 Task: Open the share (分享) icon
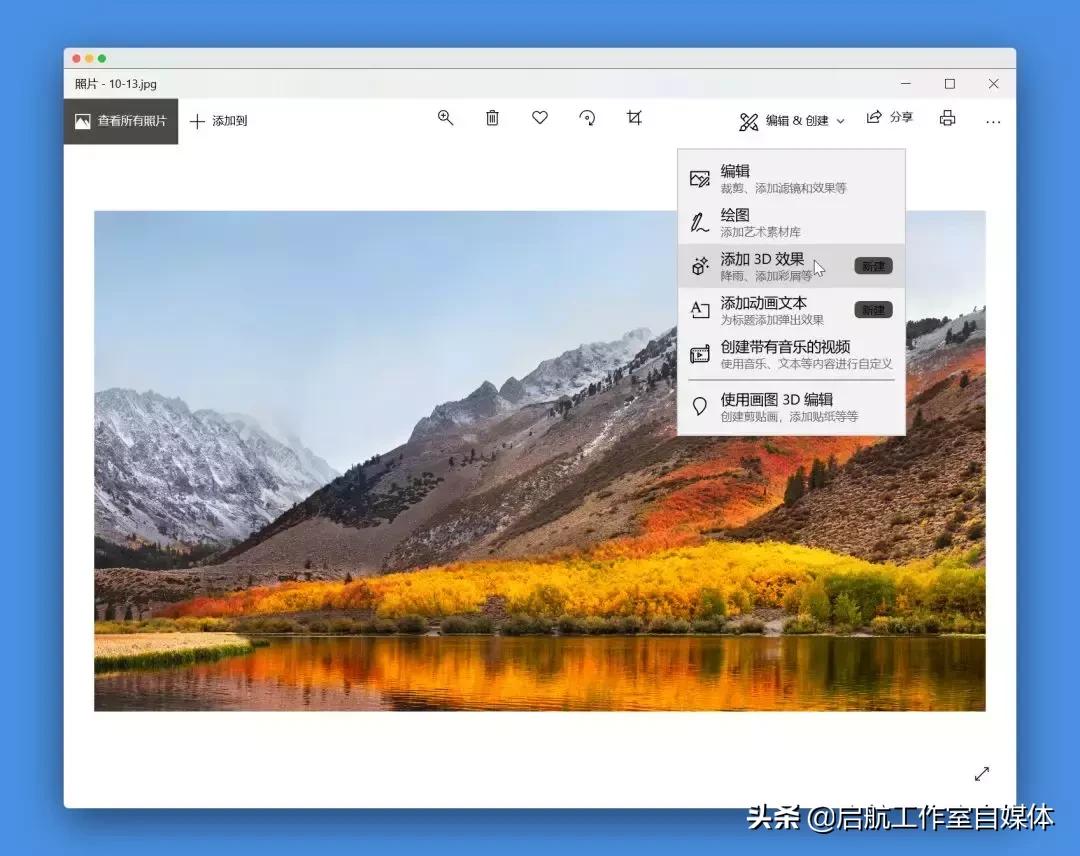pyautogui.click(x=890, y=117)
